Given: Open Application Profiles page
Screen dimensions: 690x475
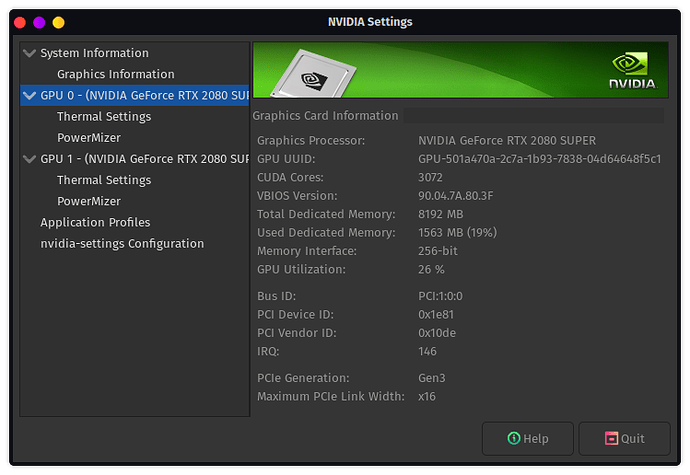Looking at the screenshot, I should tap(95, 222).
